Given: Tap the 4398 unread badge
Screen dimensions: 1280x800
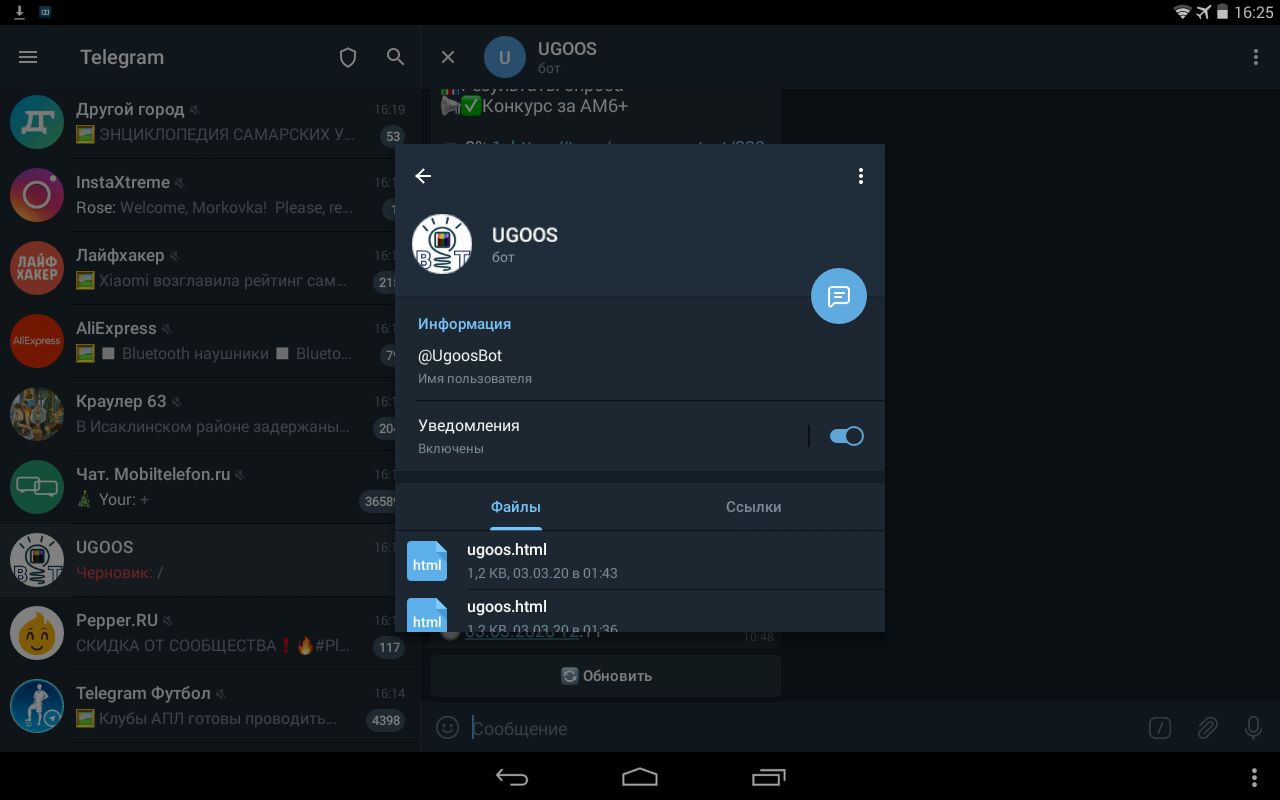Looking at the screenshot, I should click(385, 721).
